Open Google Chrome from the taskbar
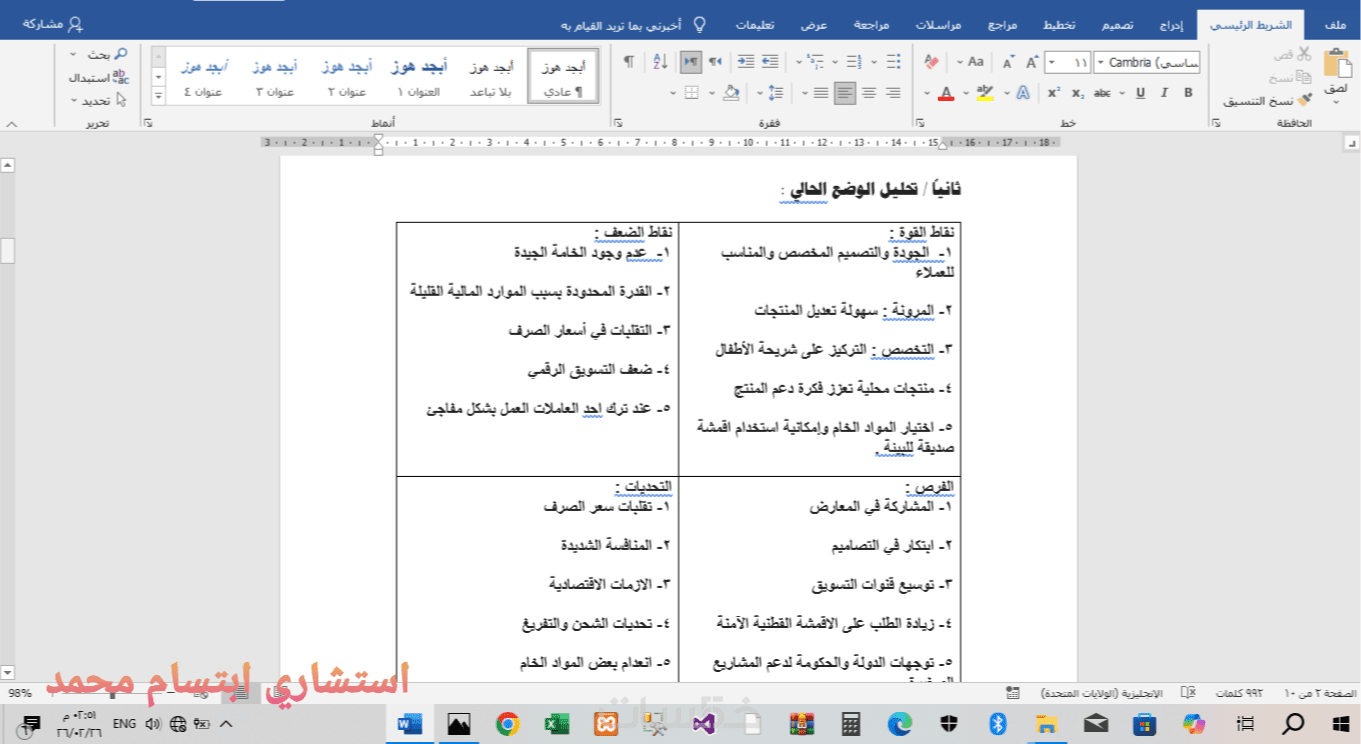This screenshot has height=744, width=1361. tap(507, 724)
